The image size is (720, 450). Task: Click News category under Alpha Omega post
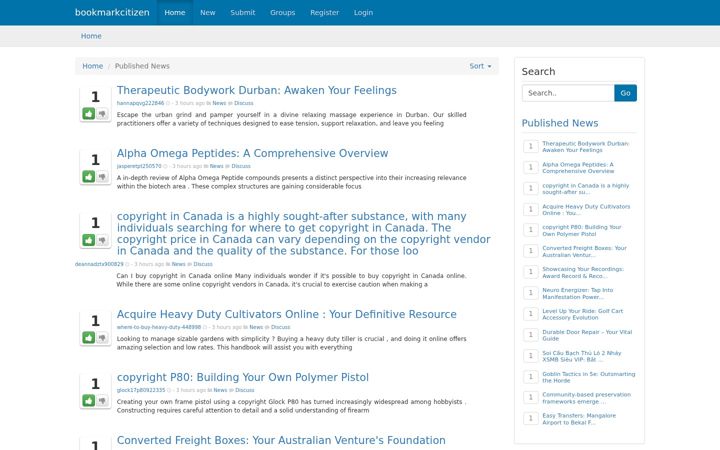pyautogui.click(x=216, y=166)
